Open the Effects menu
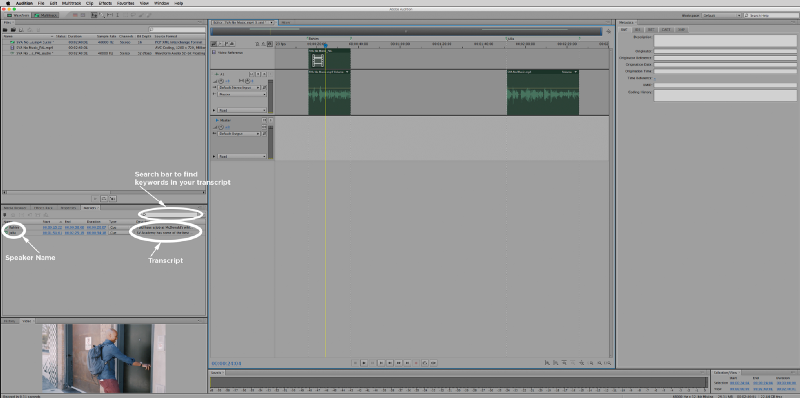The image size is (800, 398). pyautogui.click(x=105, y=3)
